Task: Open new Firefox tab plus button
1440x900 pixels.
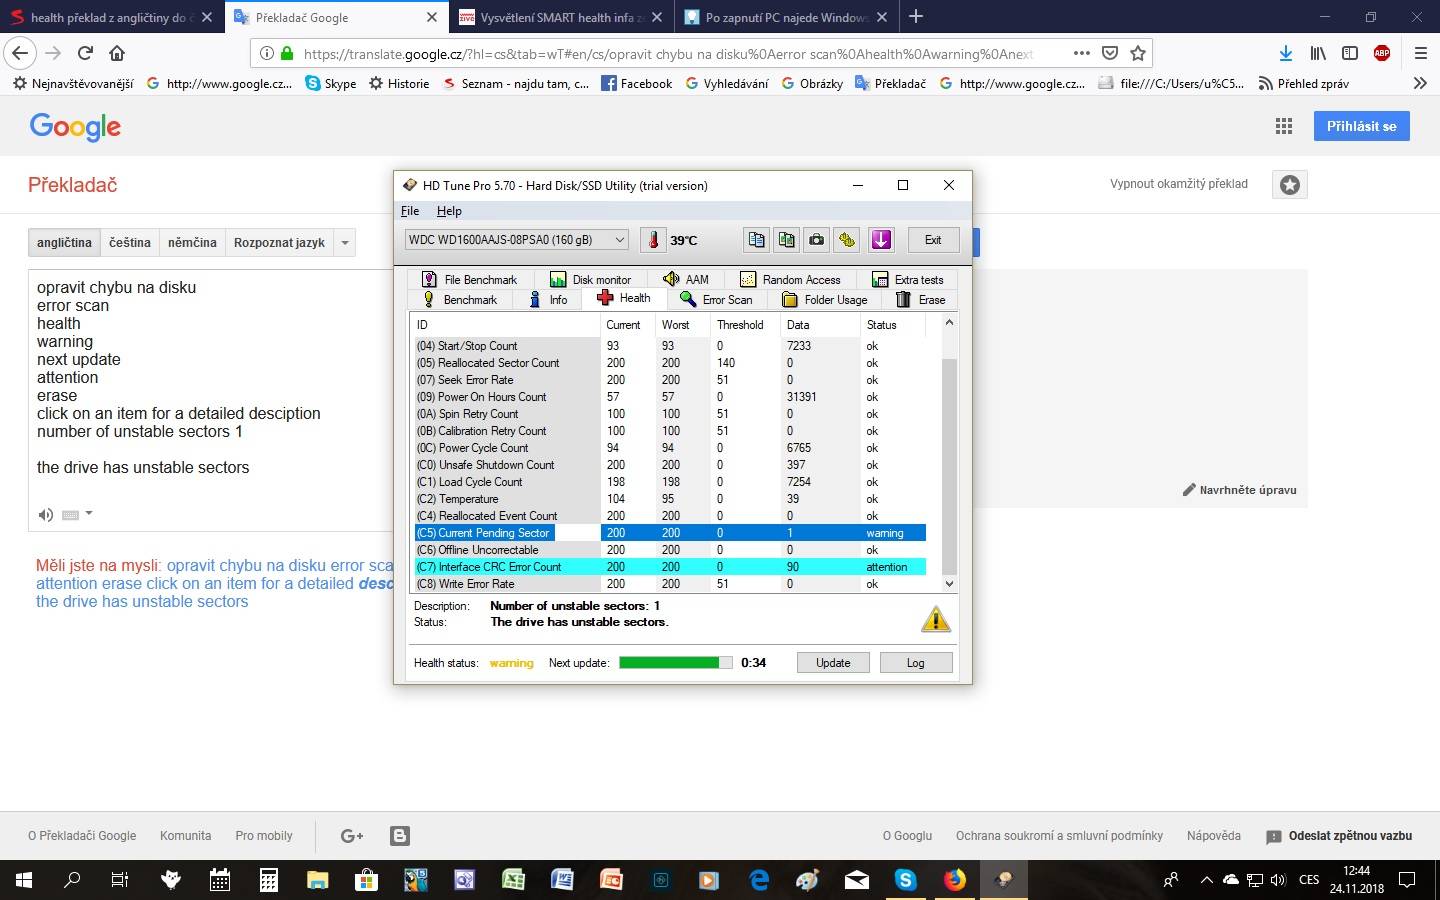Action: coord(916,16)
